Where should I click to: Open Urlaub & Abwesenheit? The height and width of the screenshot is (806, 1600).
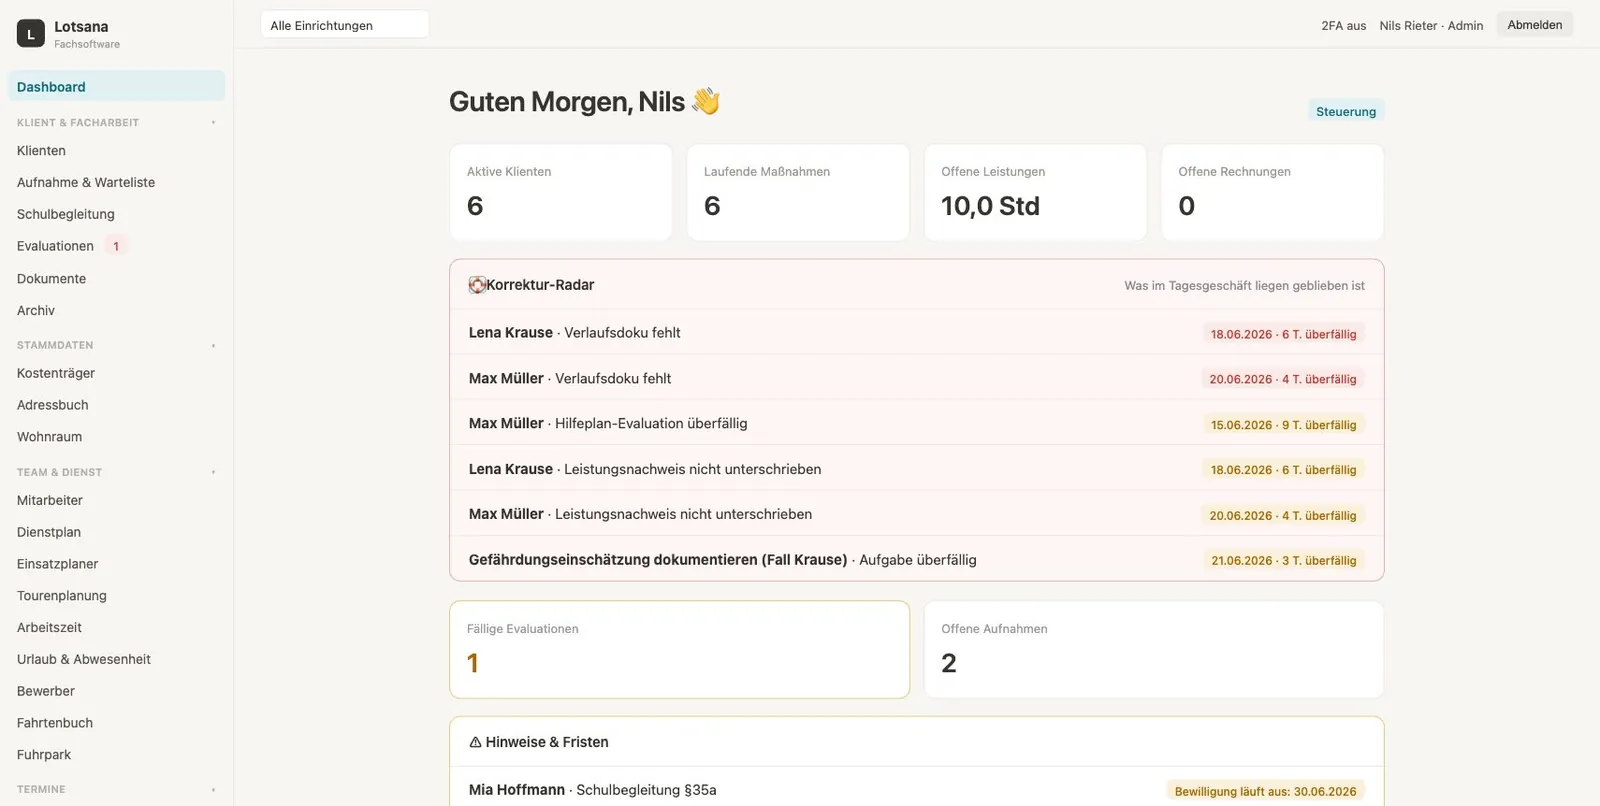pos(117,659)
